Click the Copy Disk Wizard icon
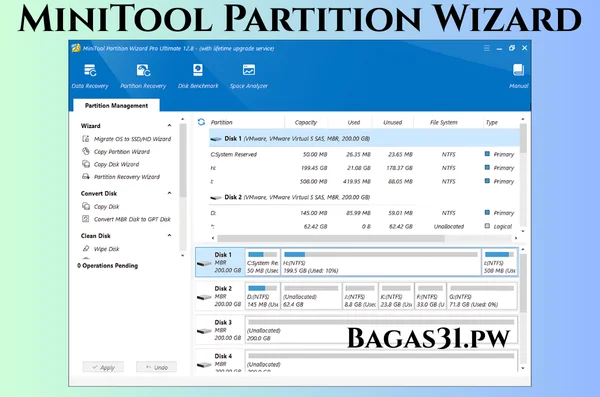 click(86, 164)
